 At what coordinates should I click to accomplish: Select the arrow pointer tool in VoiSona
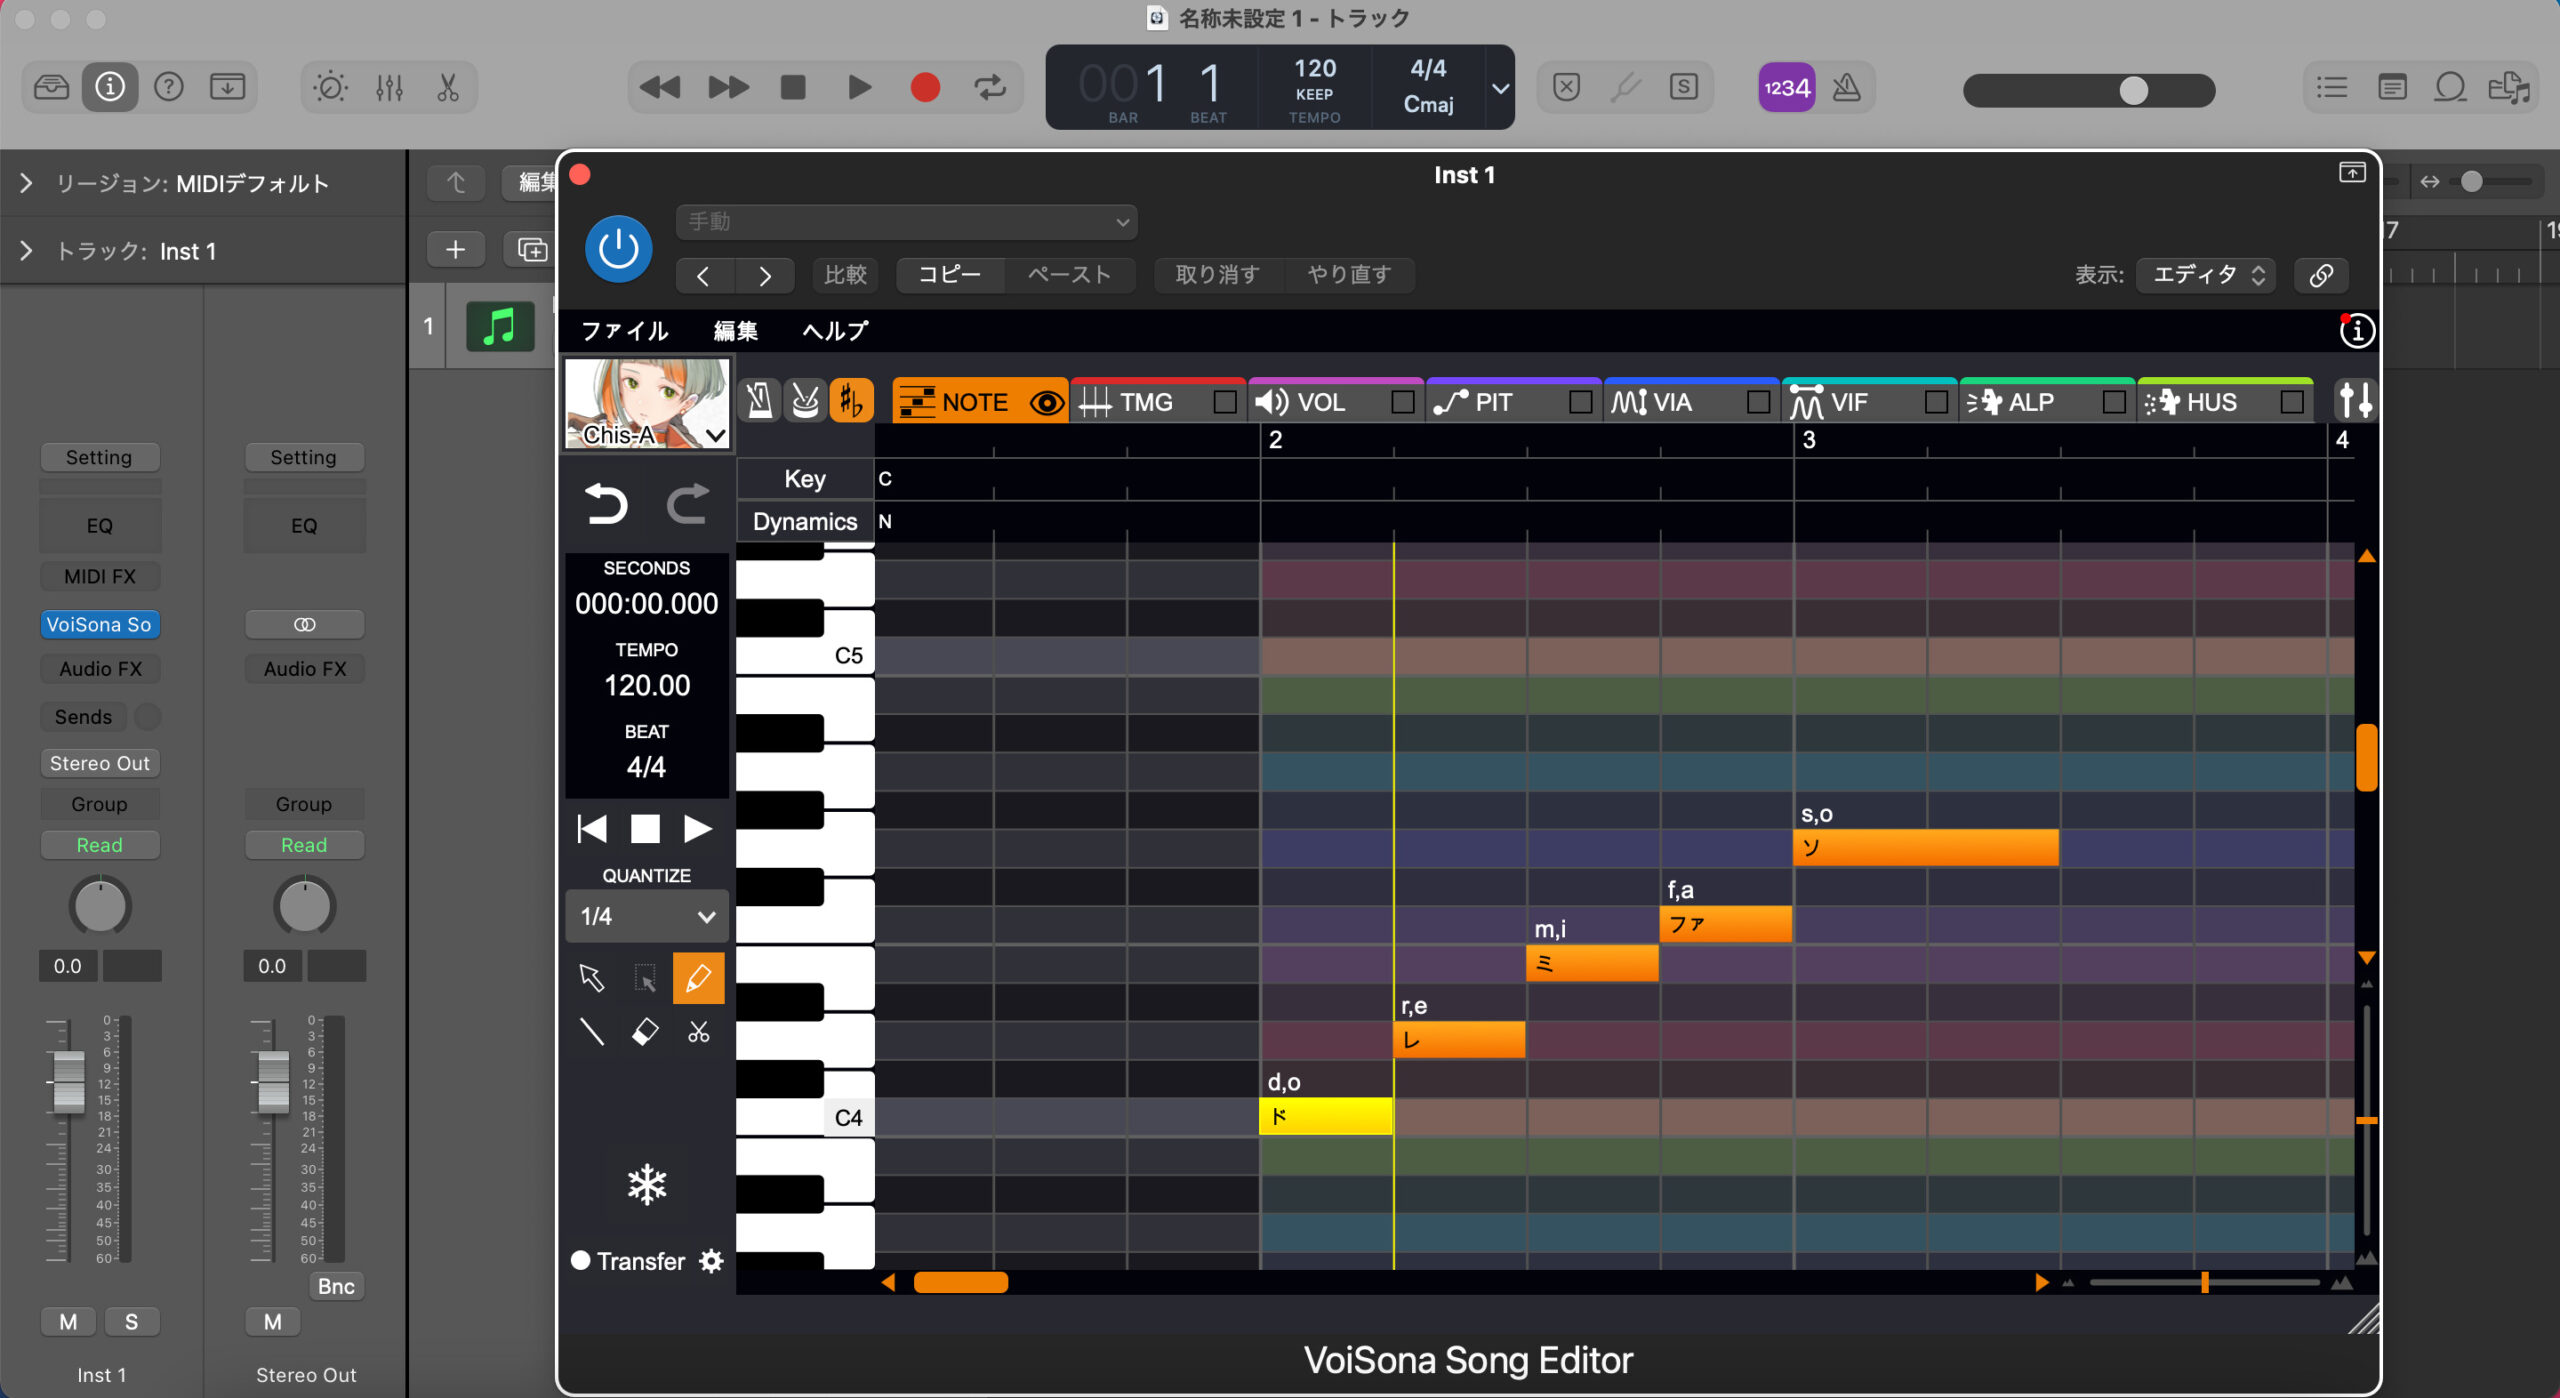pyautogui.click(x=591, y=977)
